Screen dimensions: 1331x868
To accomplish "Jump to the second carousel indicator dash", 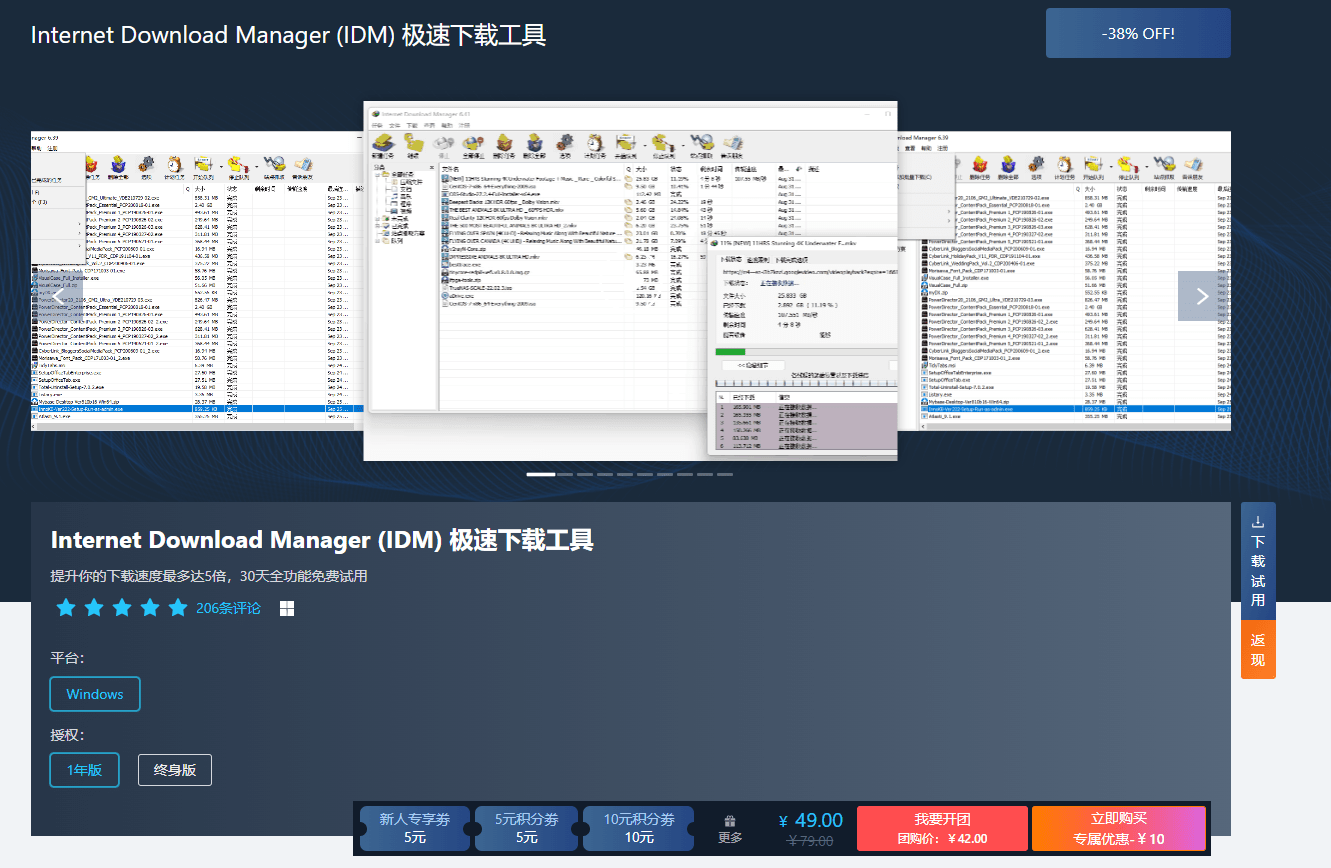I will pyautogui.click(x=565, y=474).
